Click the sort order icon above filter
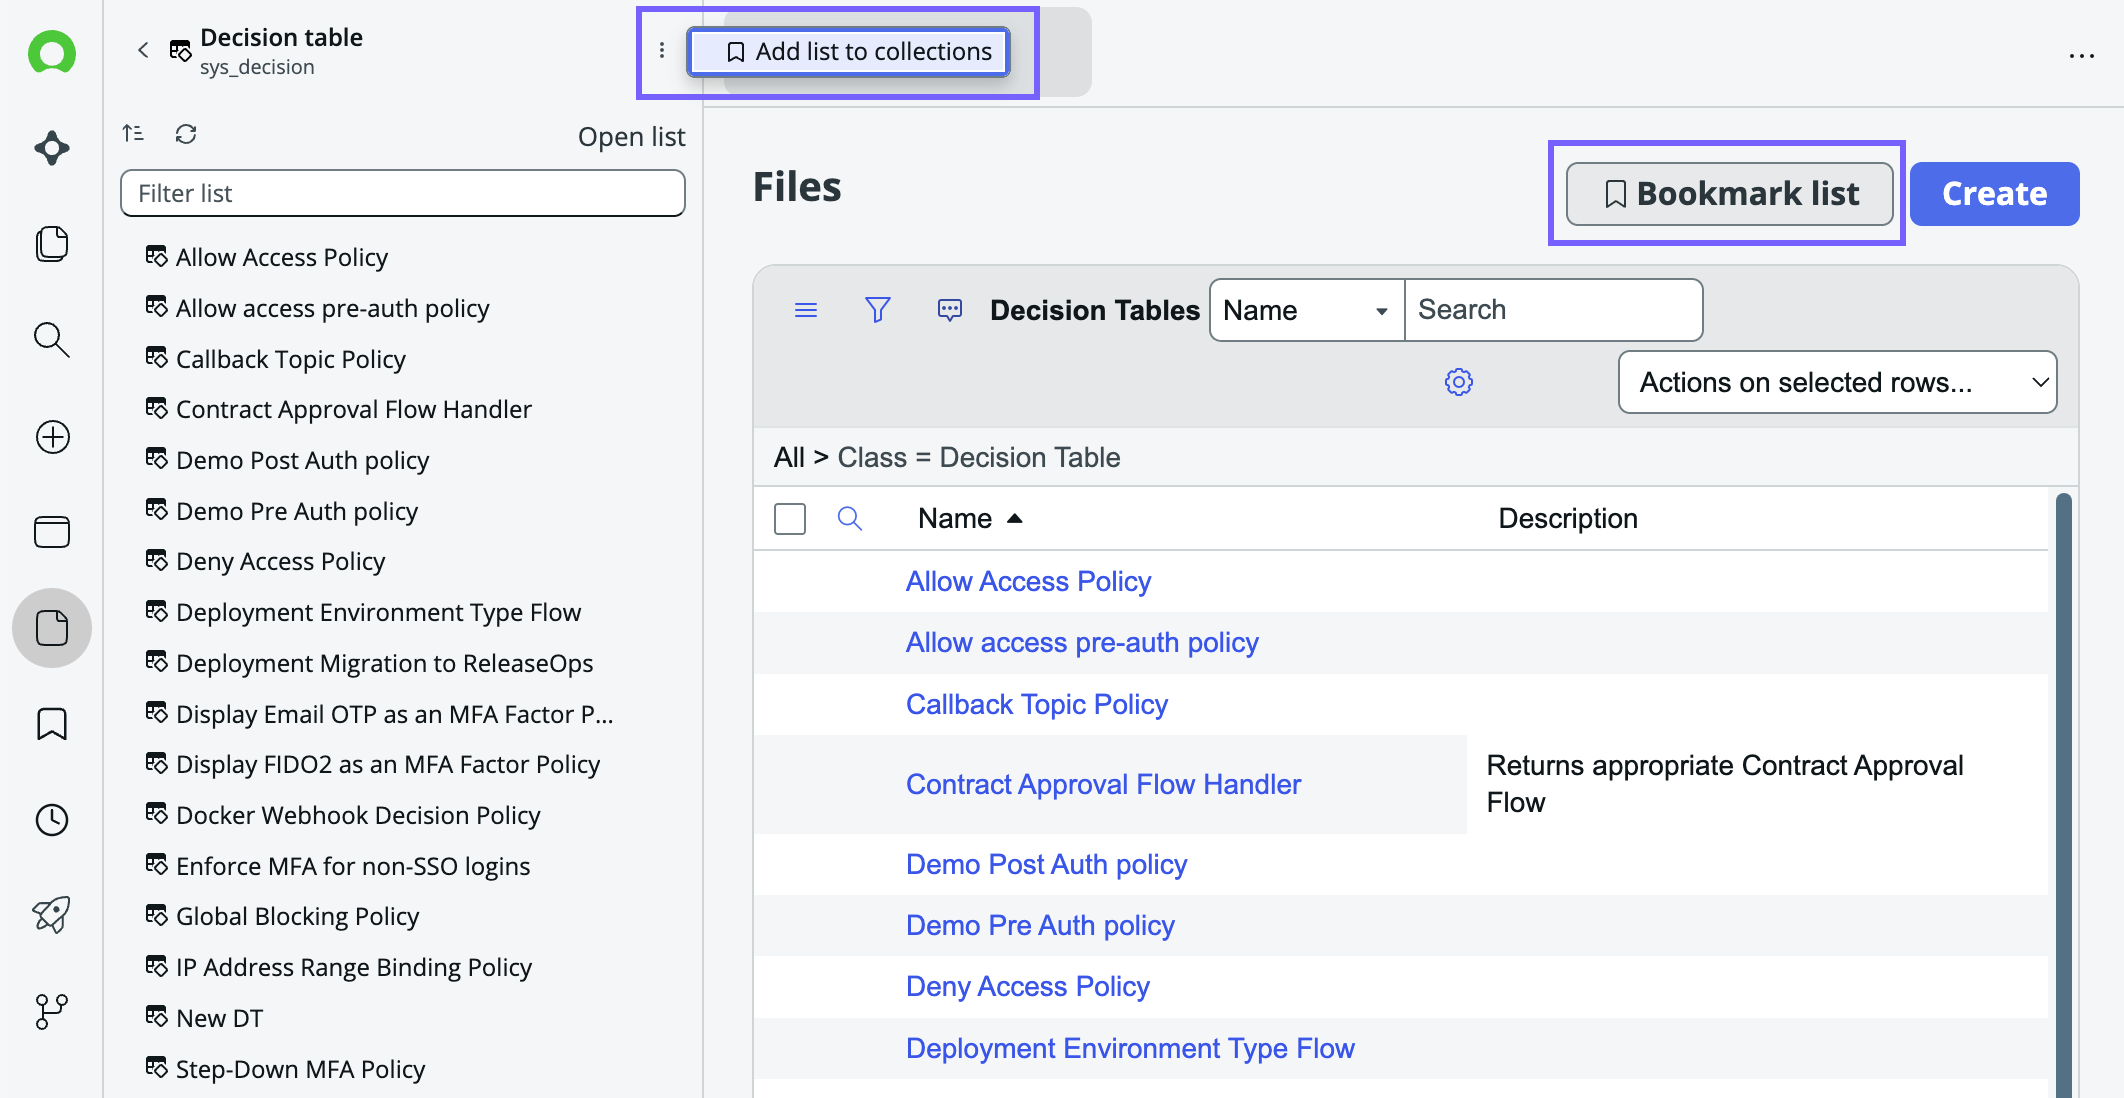Image resolution: width=2124 pixels, height=1098 pixels. pyautogui.click(x=133, y=133)
